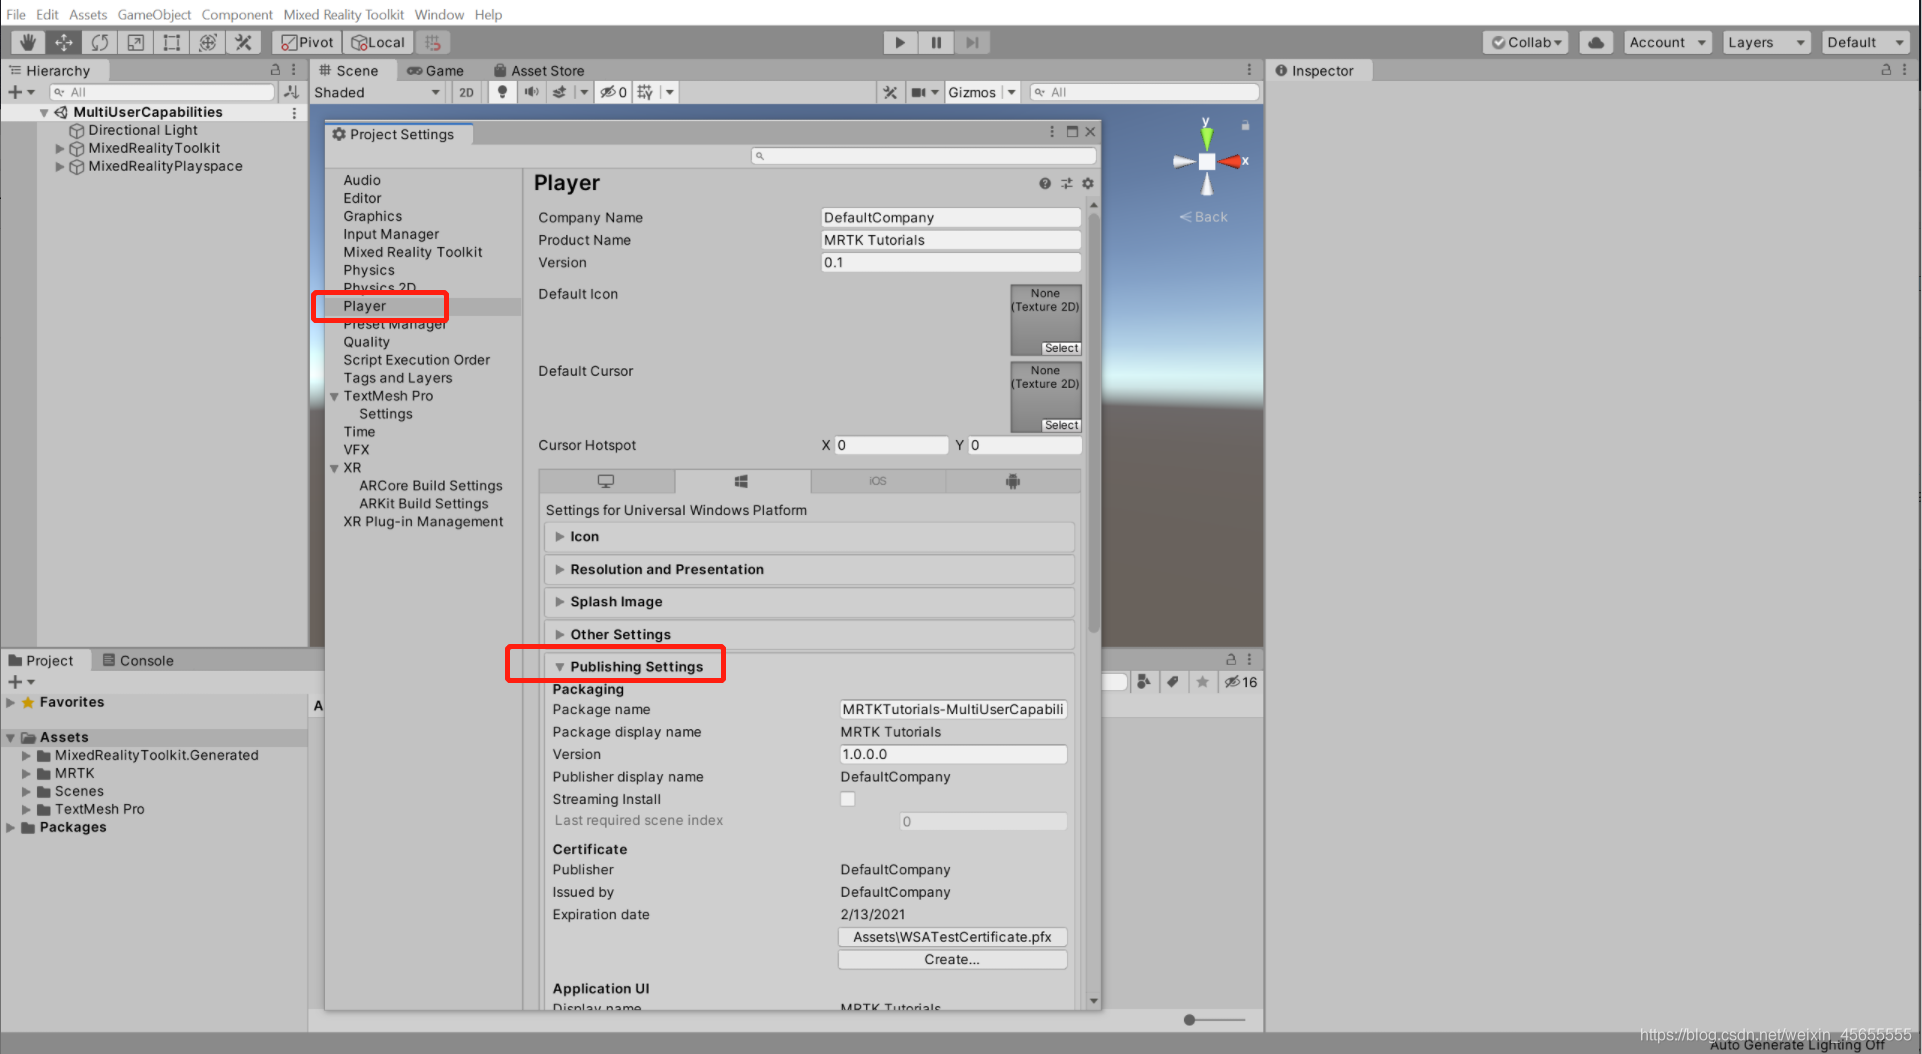Open the Default layout dropdown
Image resolution: width=1922 pixels, height=1054 pixels.
pos(1865,42)
